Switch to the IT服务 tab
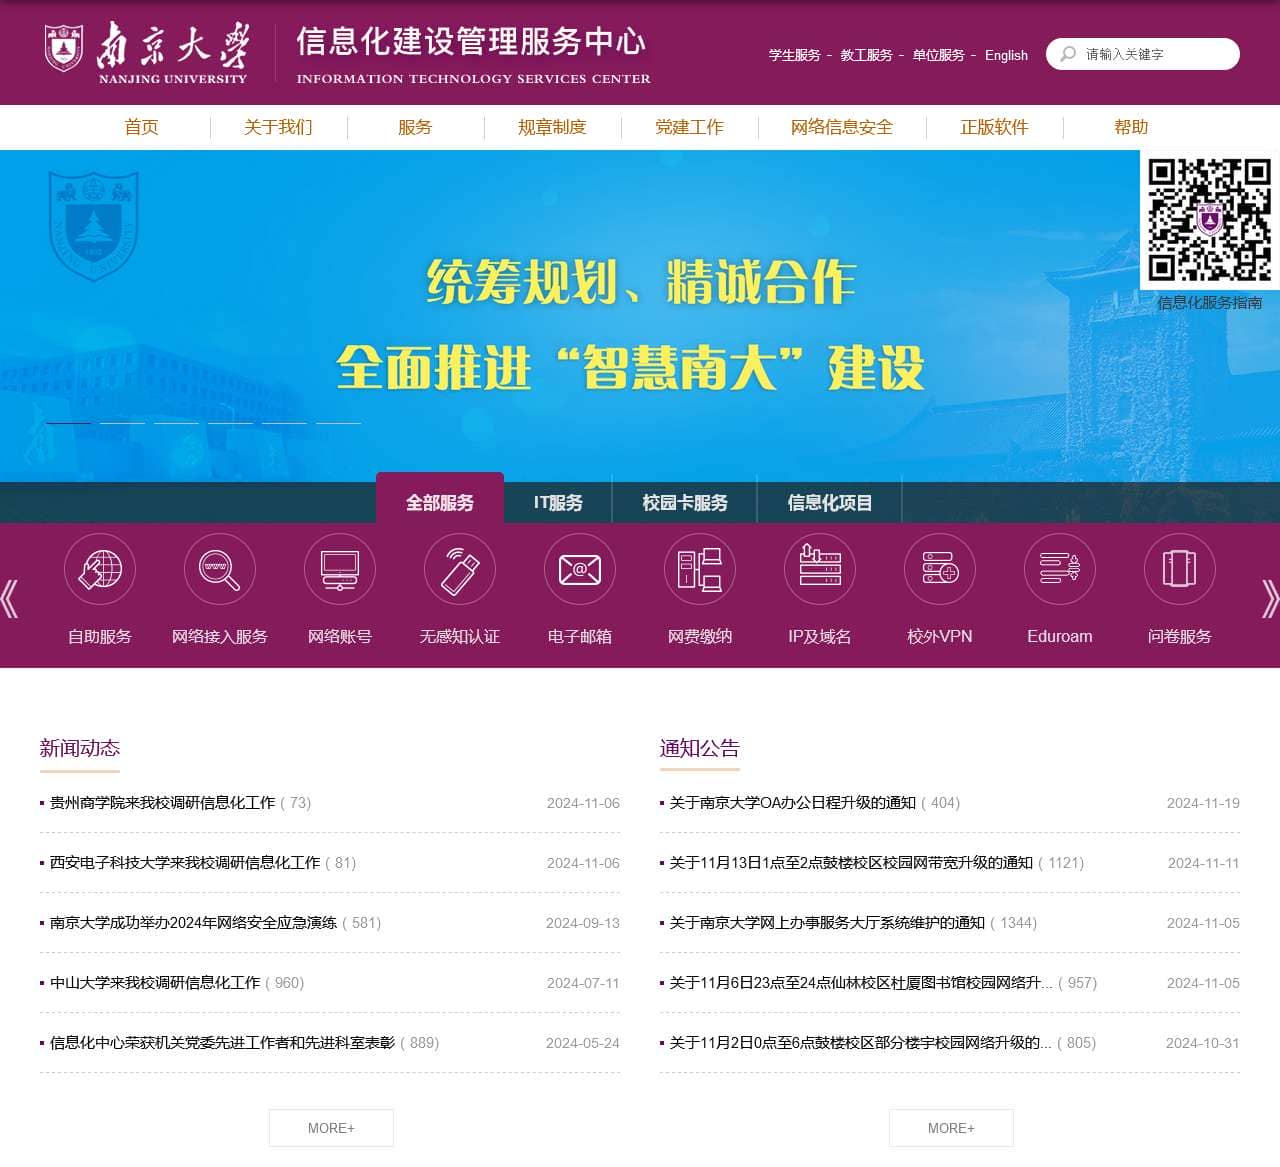 [x=558, y=502]
